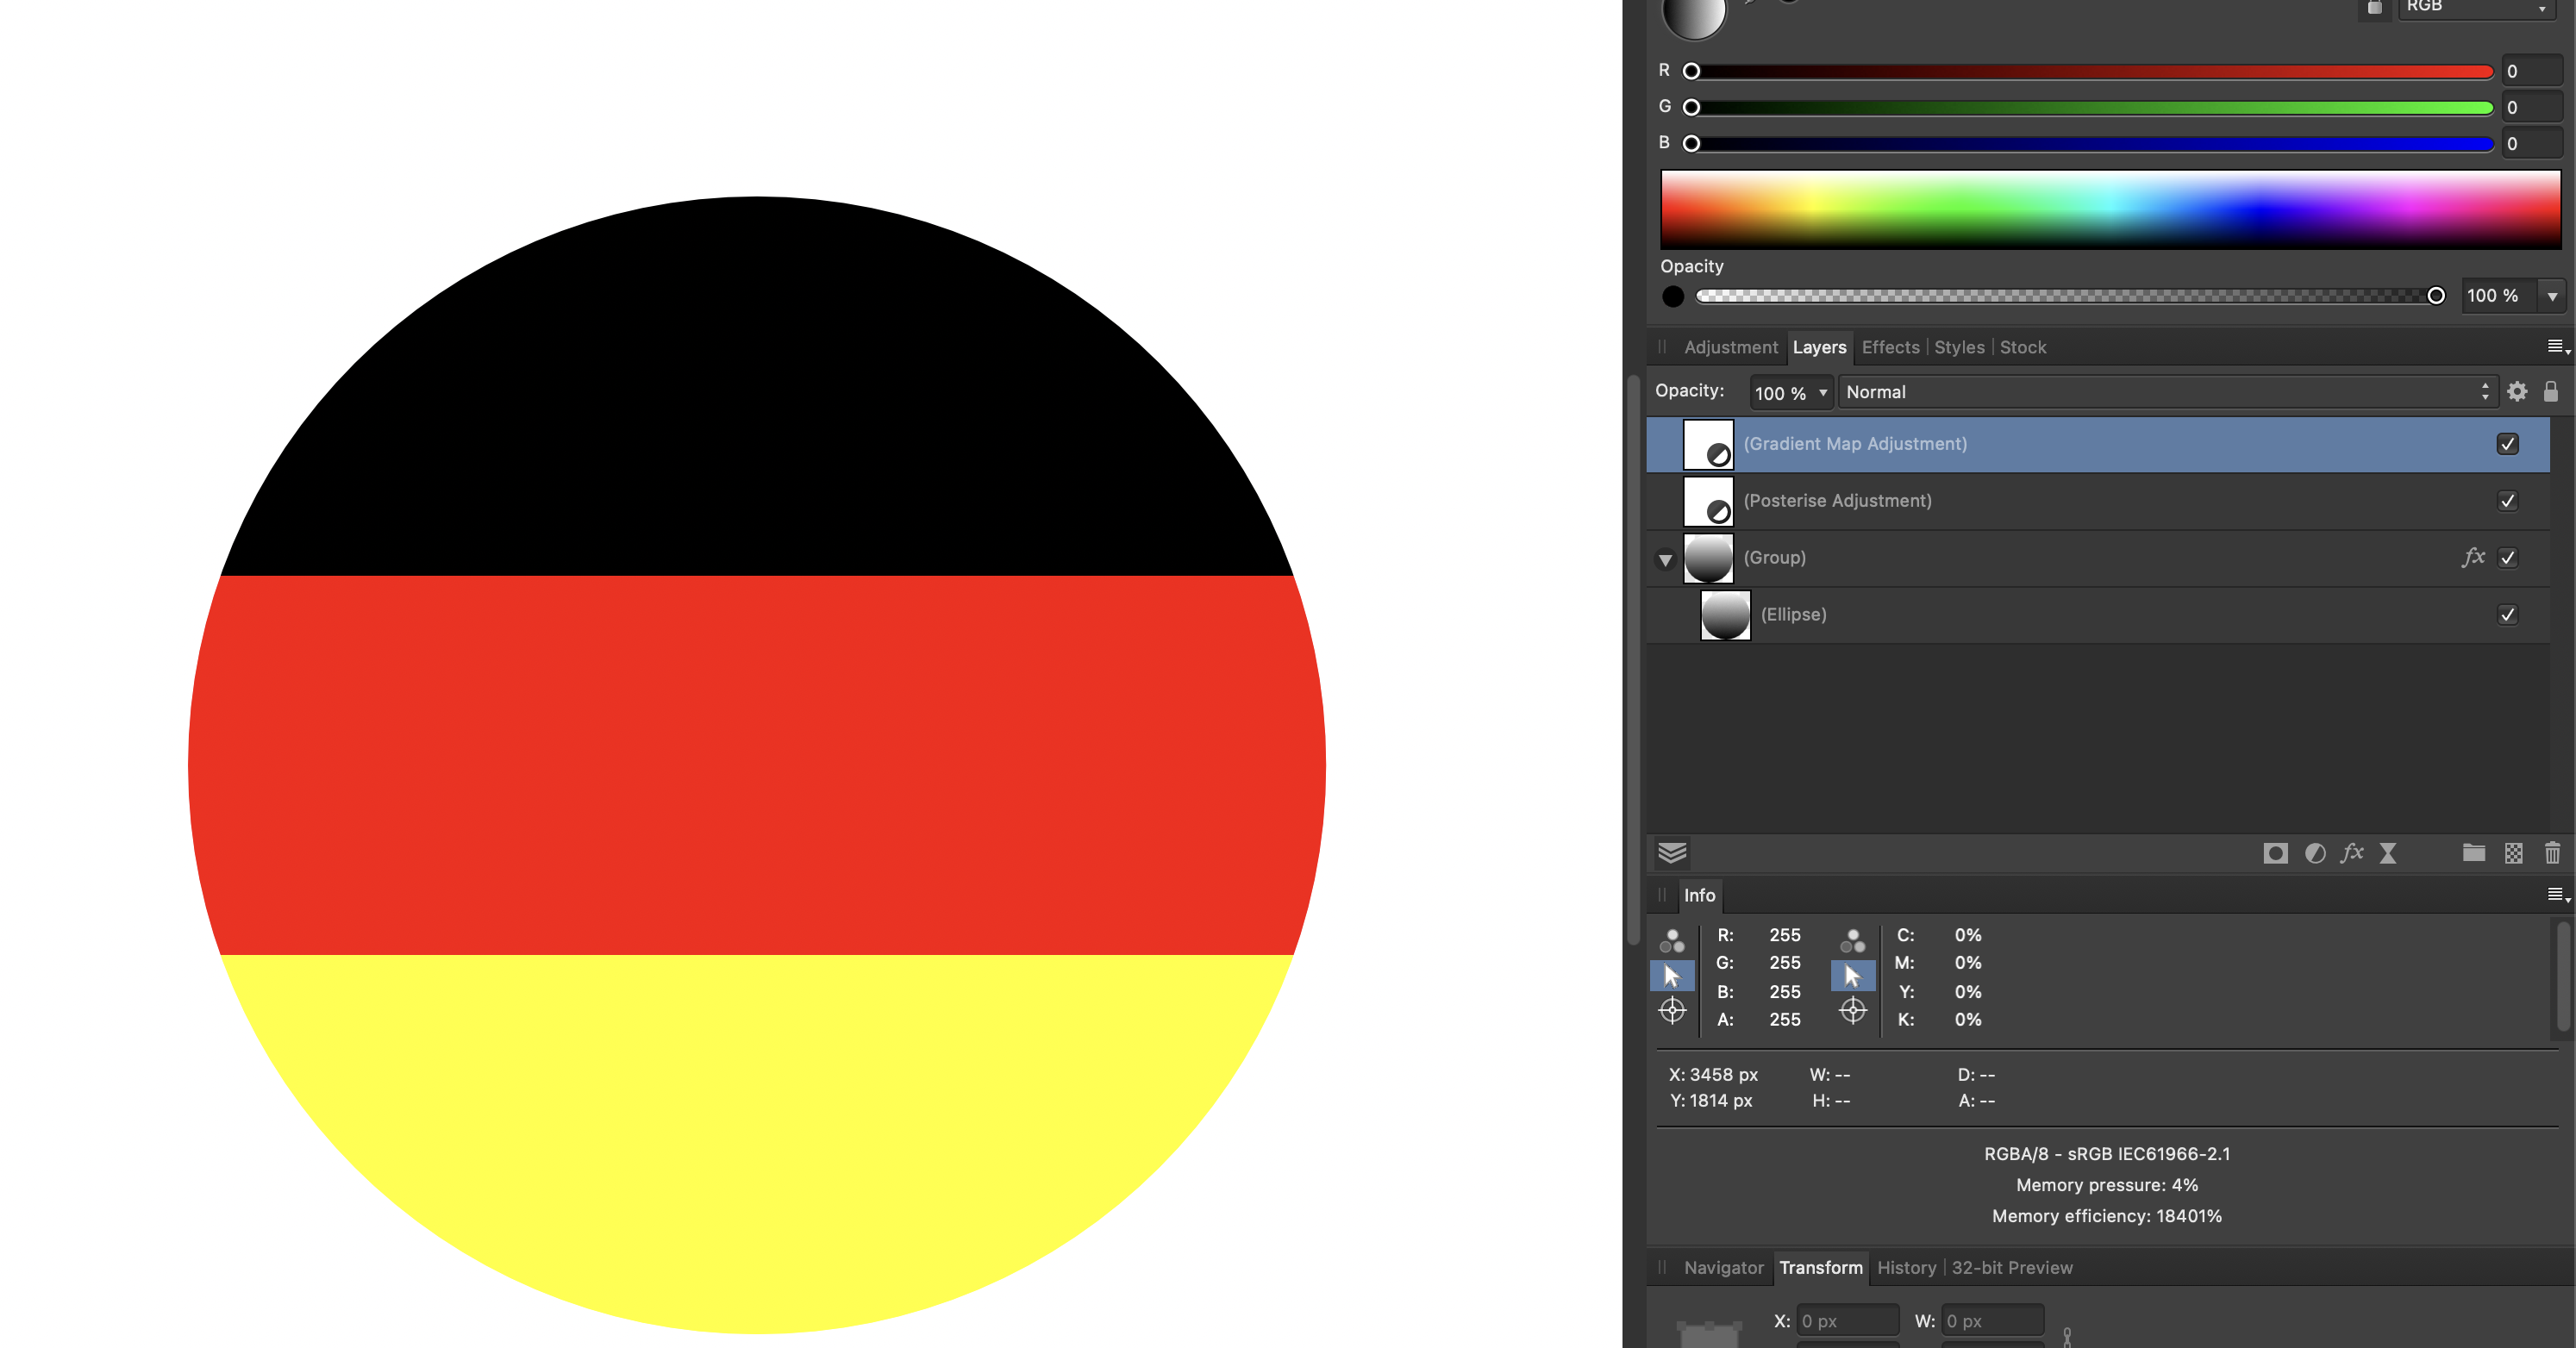Open the Adjustments half-circle icon in the Layers toolbar
The height and width of the screenshot is (1348, 2576).
click(x=2315, y=853)
